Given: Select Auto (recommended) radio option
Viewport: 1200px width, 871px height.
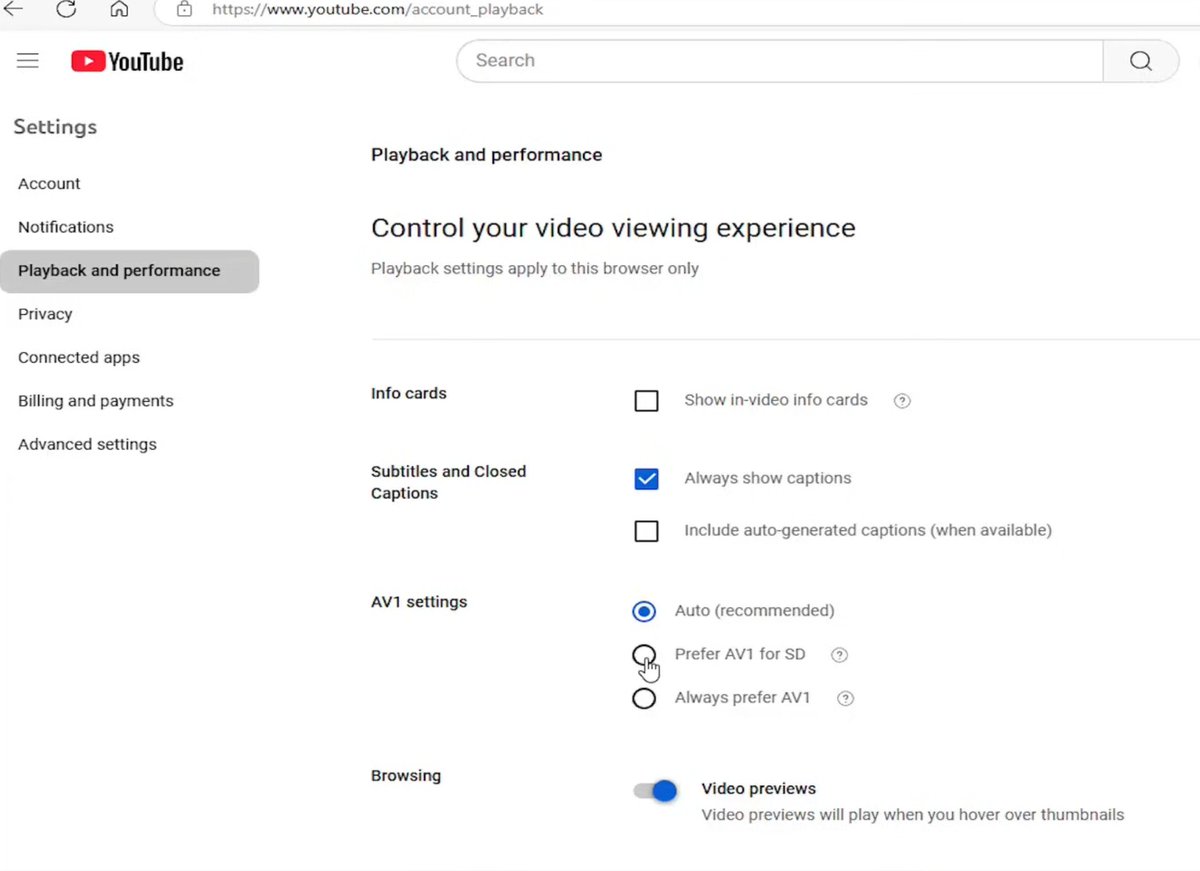Looking at the screenshot, I should [x=644, y=611].
